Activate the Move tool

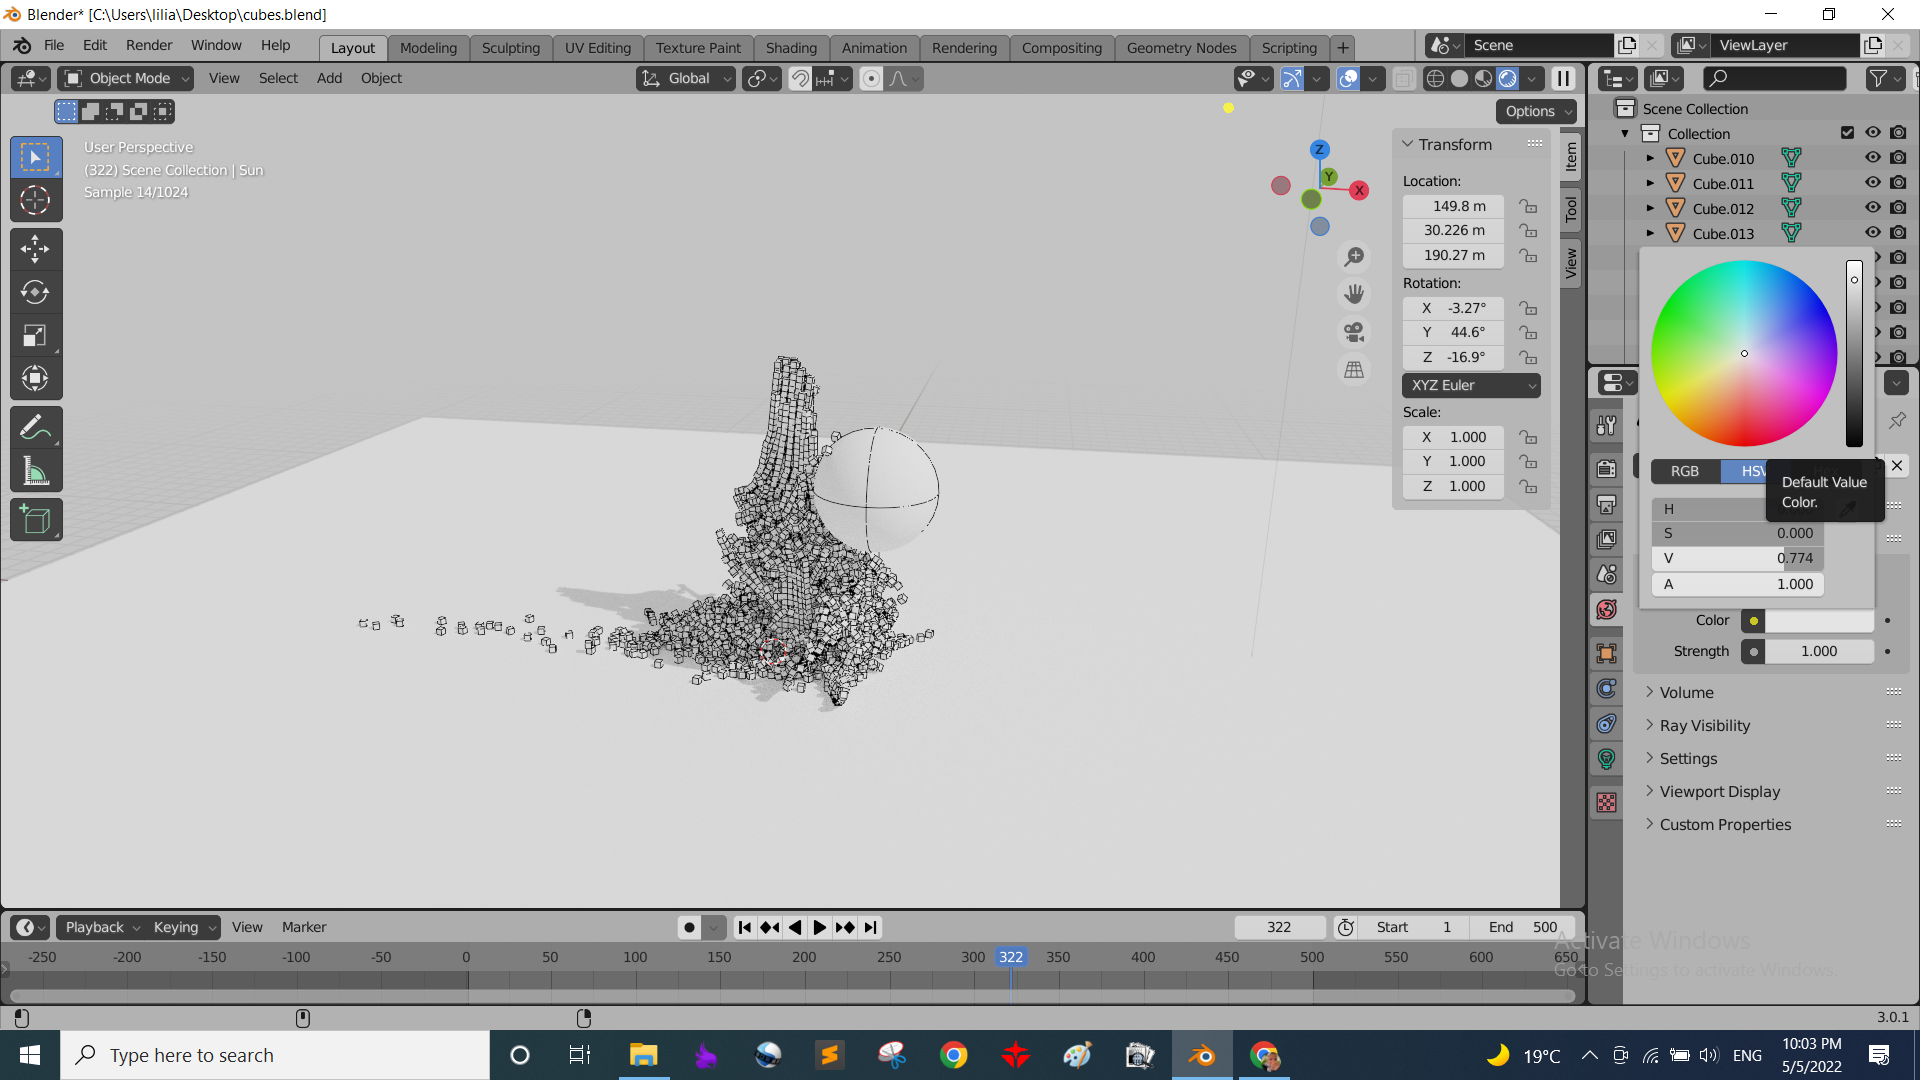(35, 248)
